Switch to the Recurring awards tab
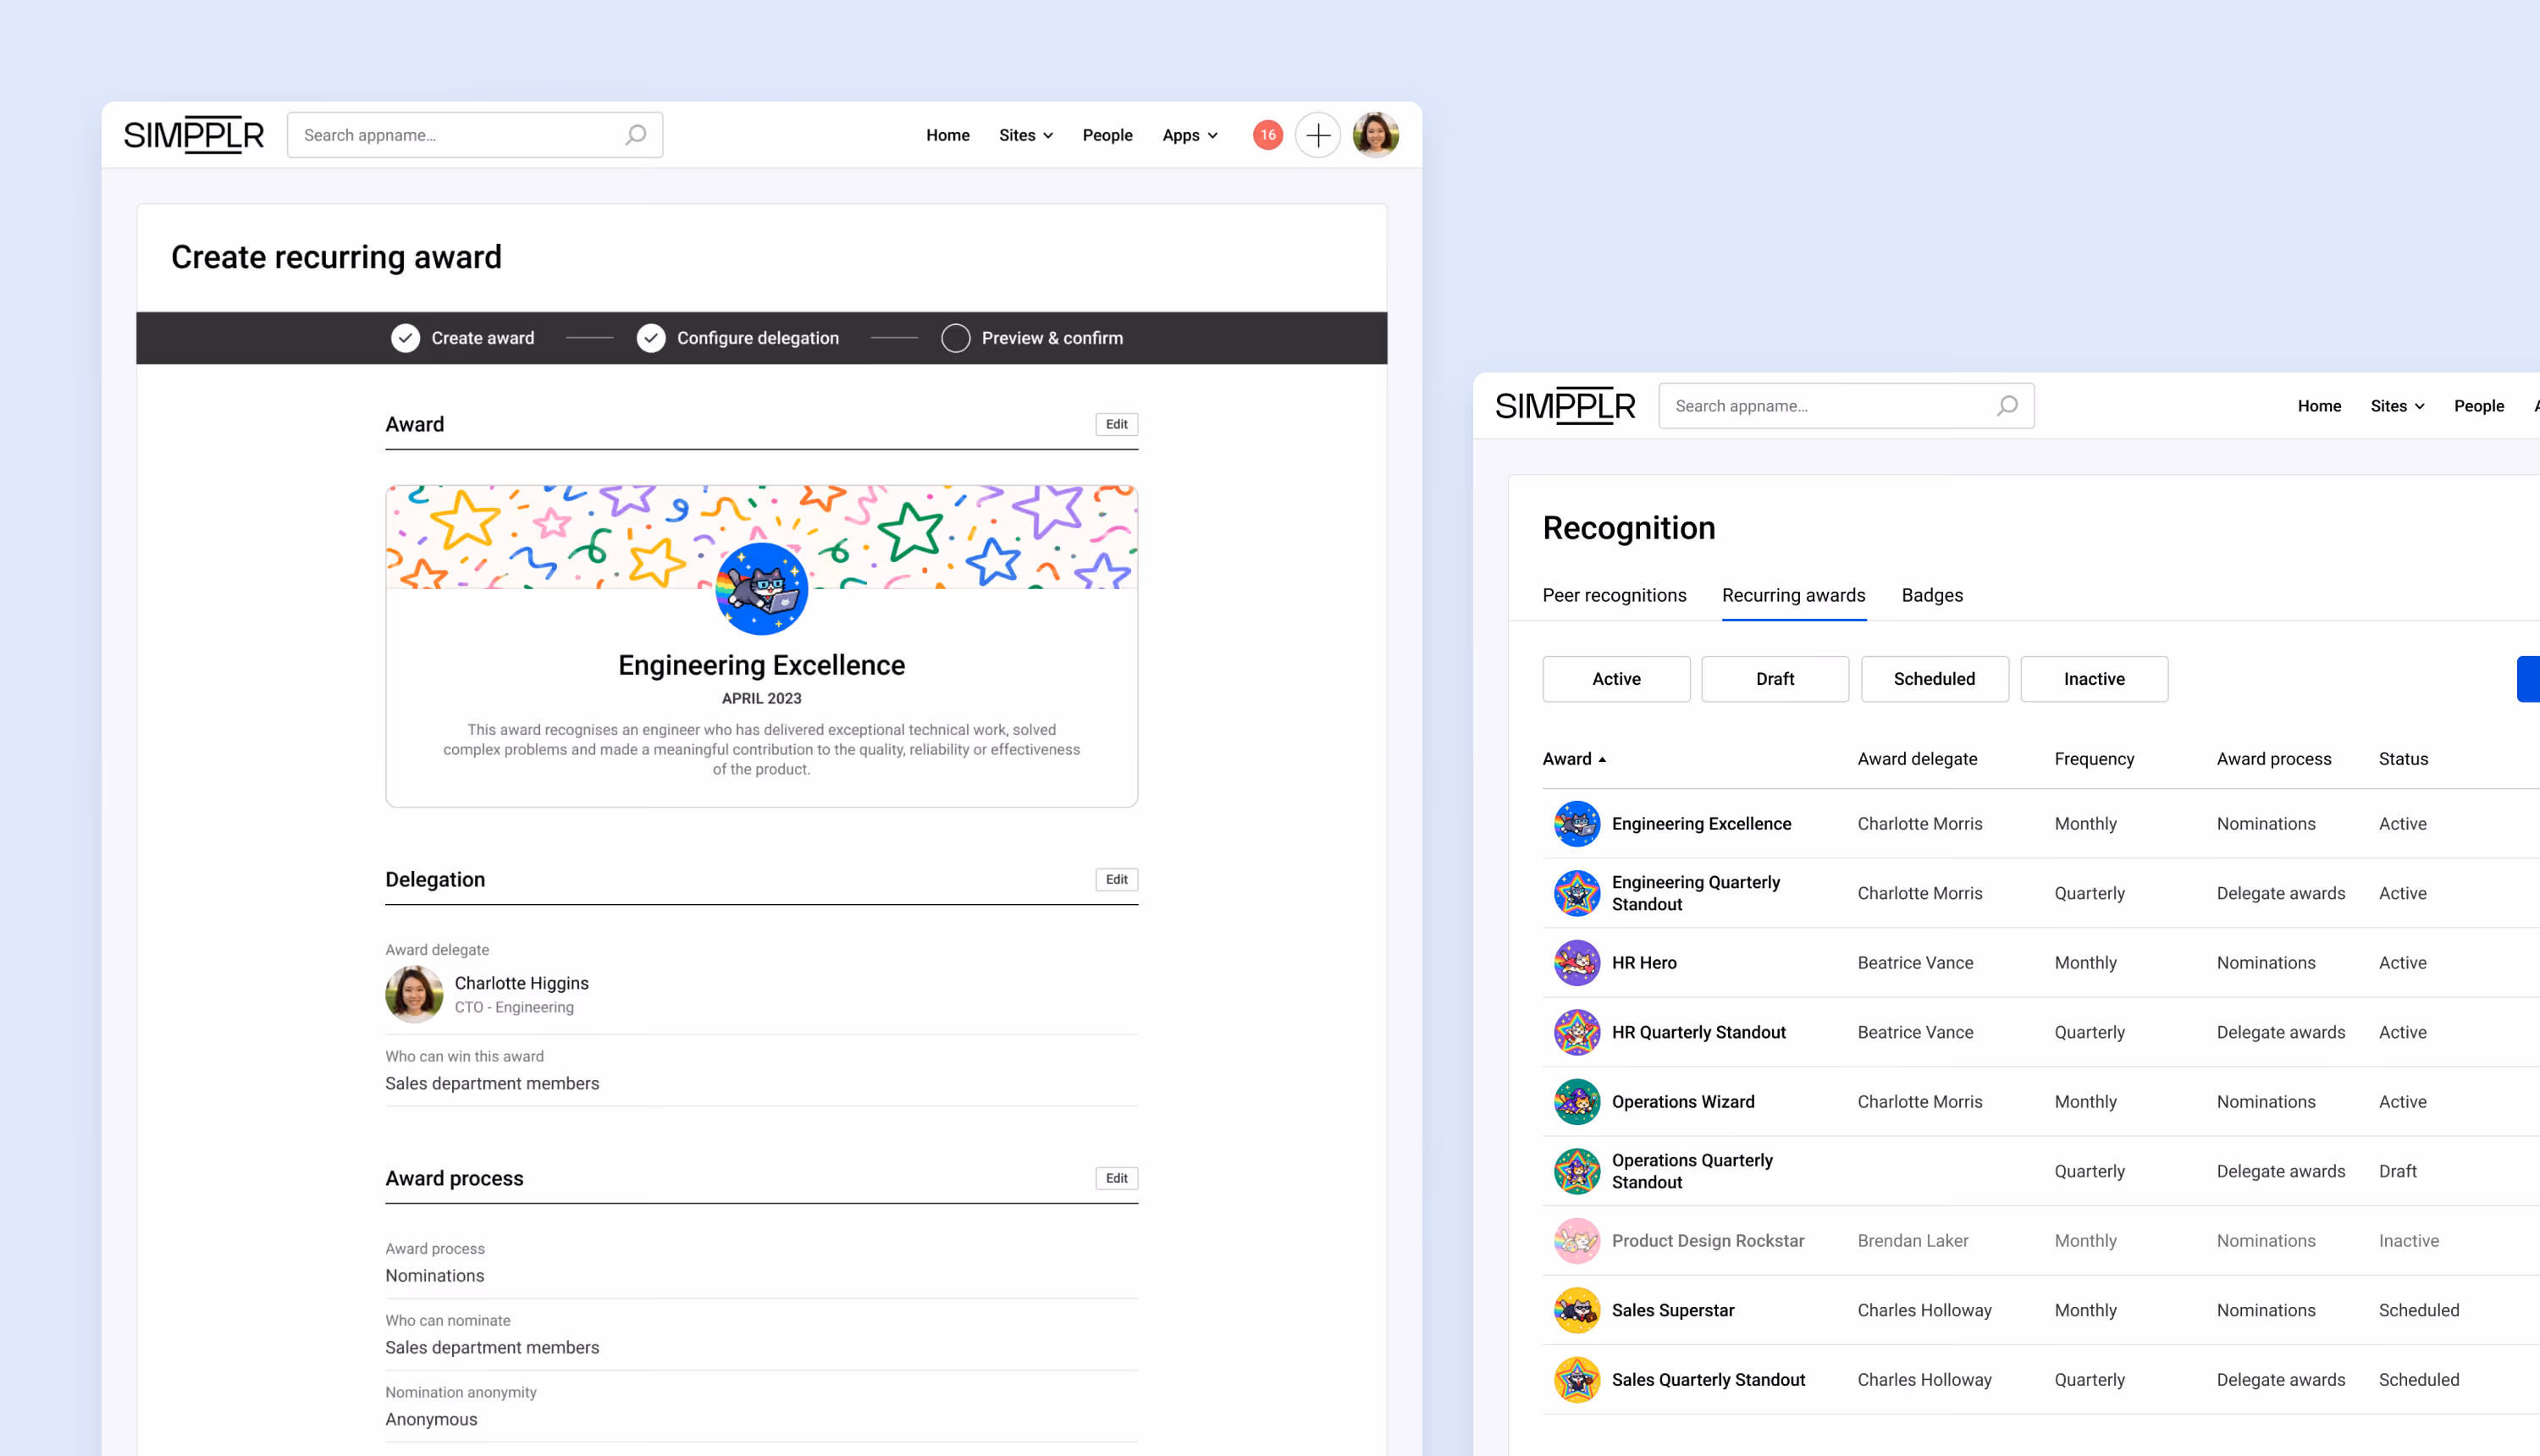The width and height of the screenshot is (2540, 1456). click(x=1794, y=596)
